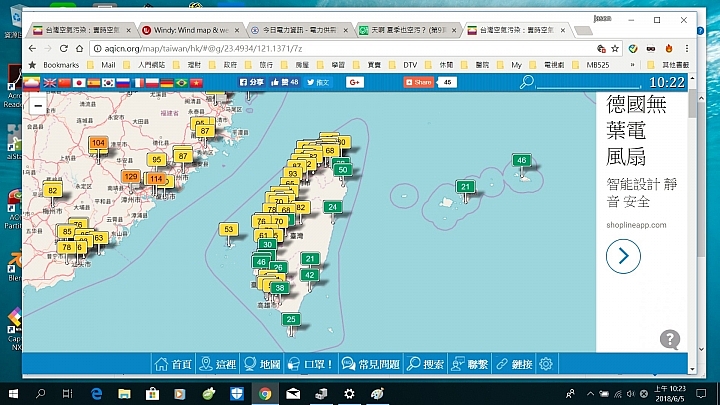Image resolution: width=720 pixels, height=405 pixels.
Task: Tweet the page with Twitter 推文 button
Action: (x=318, y=82)
